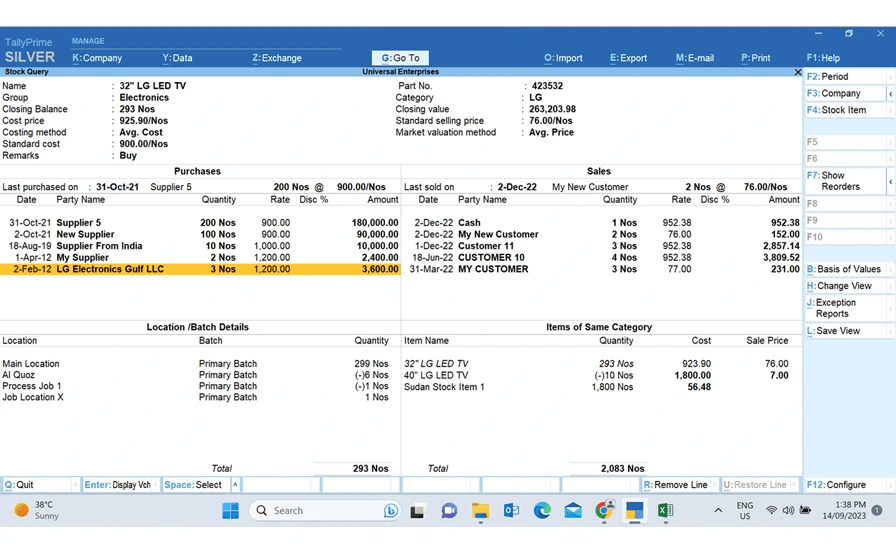This screenshot has height=552, width=896.
Task: Open Outlook from the taskbar
Action: tap(511, 510)
